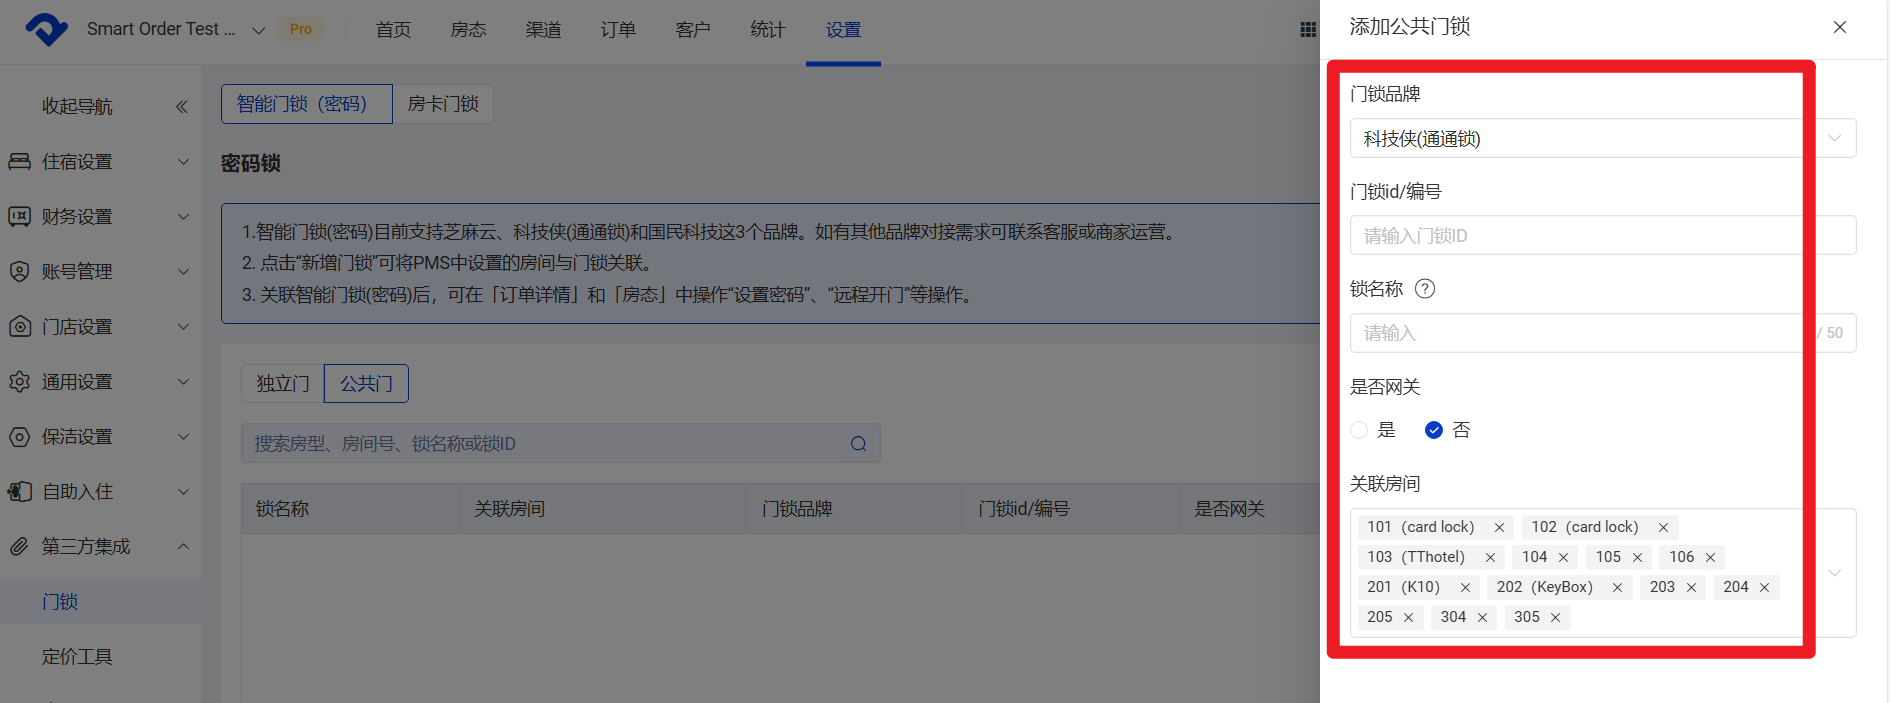1890x703 pixels.
Task: Remove room 202 (KeyBox) tag
Action: pos(1617,587)
